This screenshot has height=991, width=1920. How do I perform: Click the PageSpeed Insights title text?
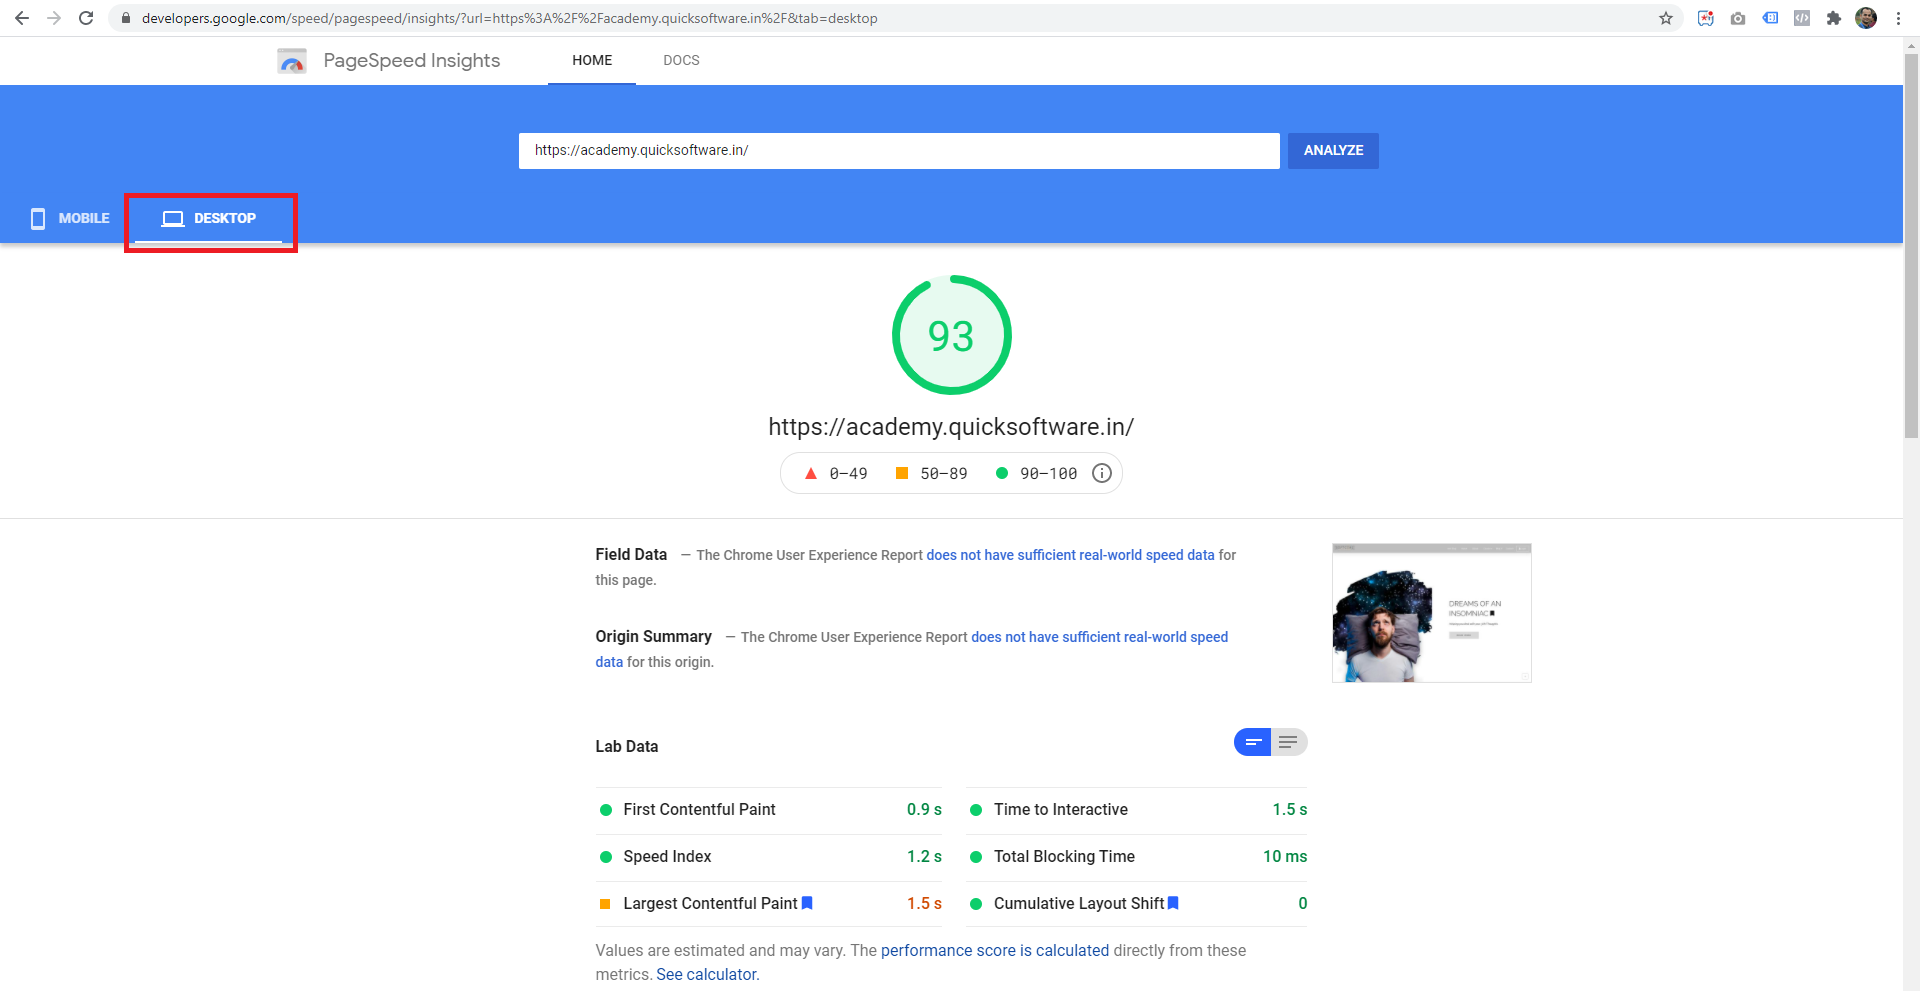(411, 61)
